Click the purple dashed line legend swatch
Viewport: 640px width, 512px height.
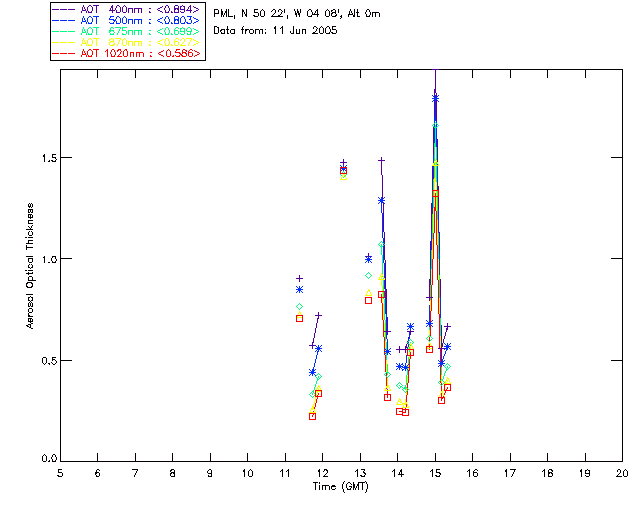click(x=64, y=9)
